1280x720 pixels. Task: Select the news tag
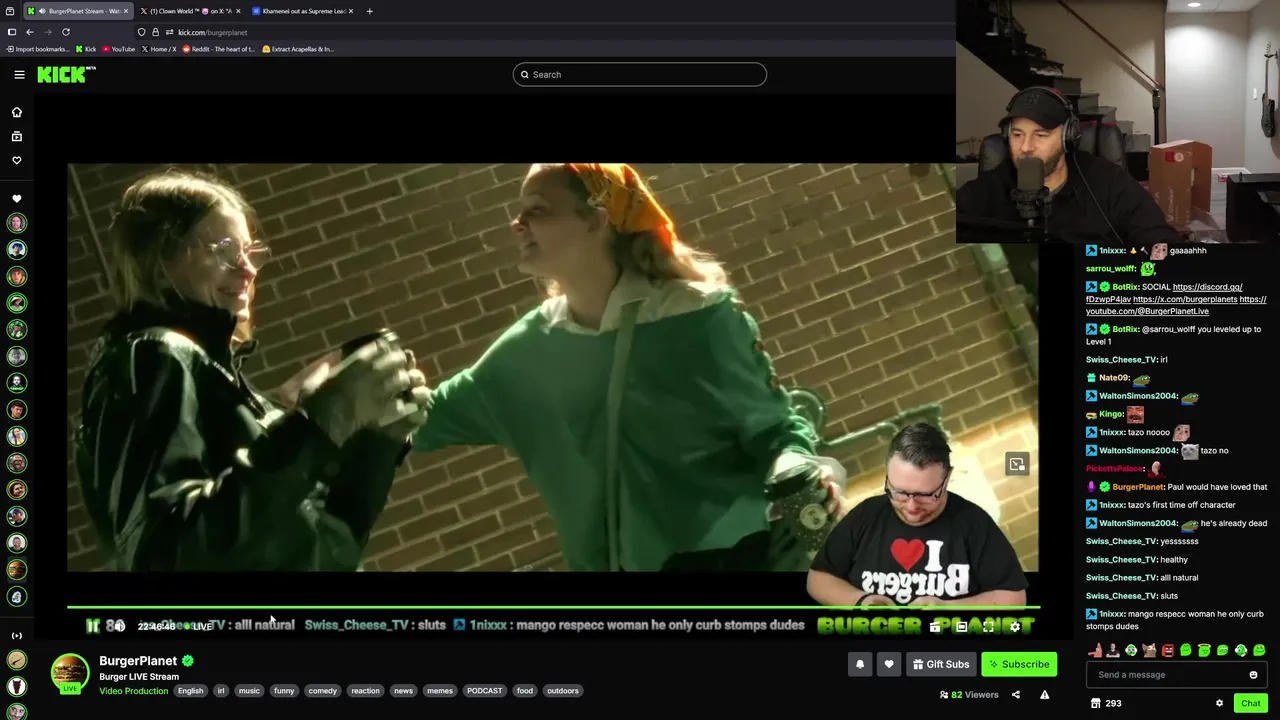coord(403,691)
